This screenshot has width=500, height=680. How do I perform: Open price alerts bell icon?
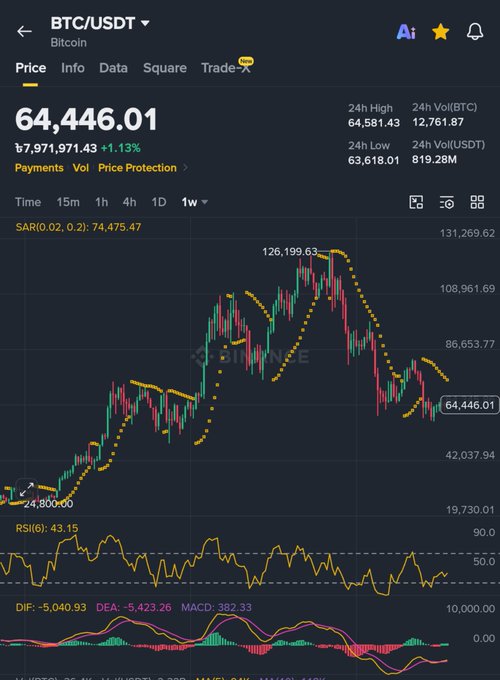click(x=475, y=32)
